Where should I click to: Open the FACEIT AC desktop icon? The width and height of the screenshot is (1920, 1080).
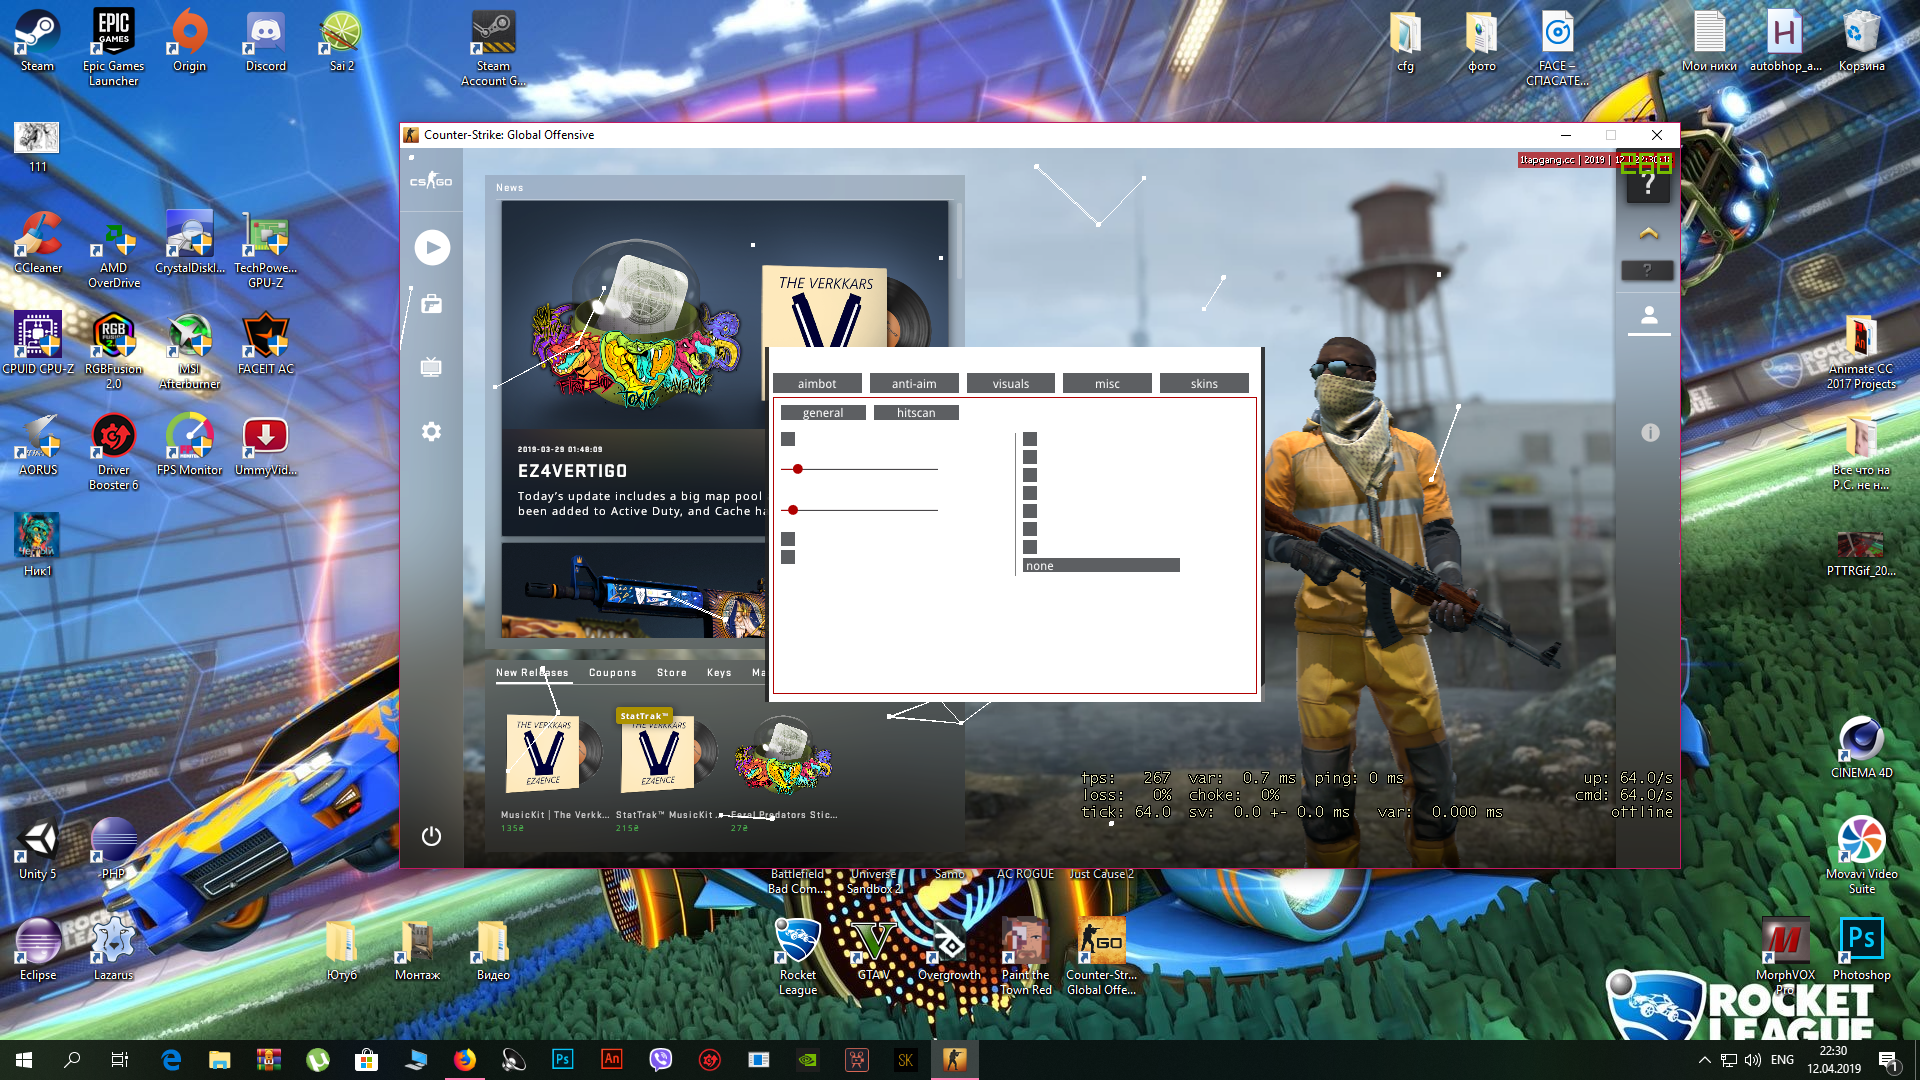click(265, 345)
